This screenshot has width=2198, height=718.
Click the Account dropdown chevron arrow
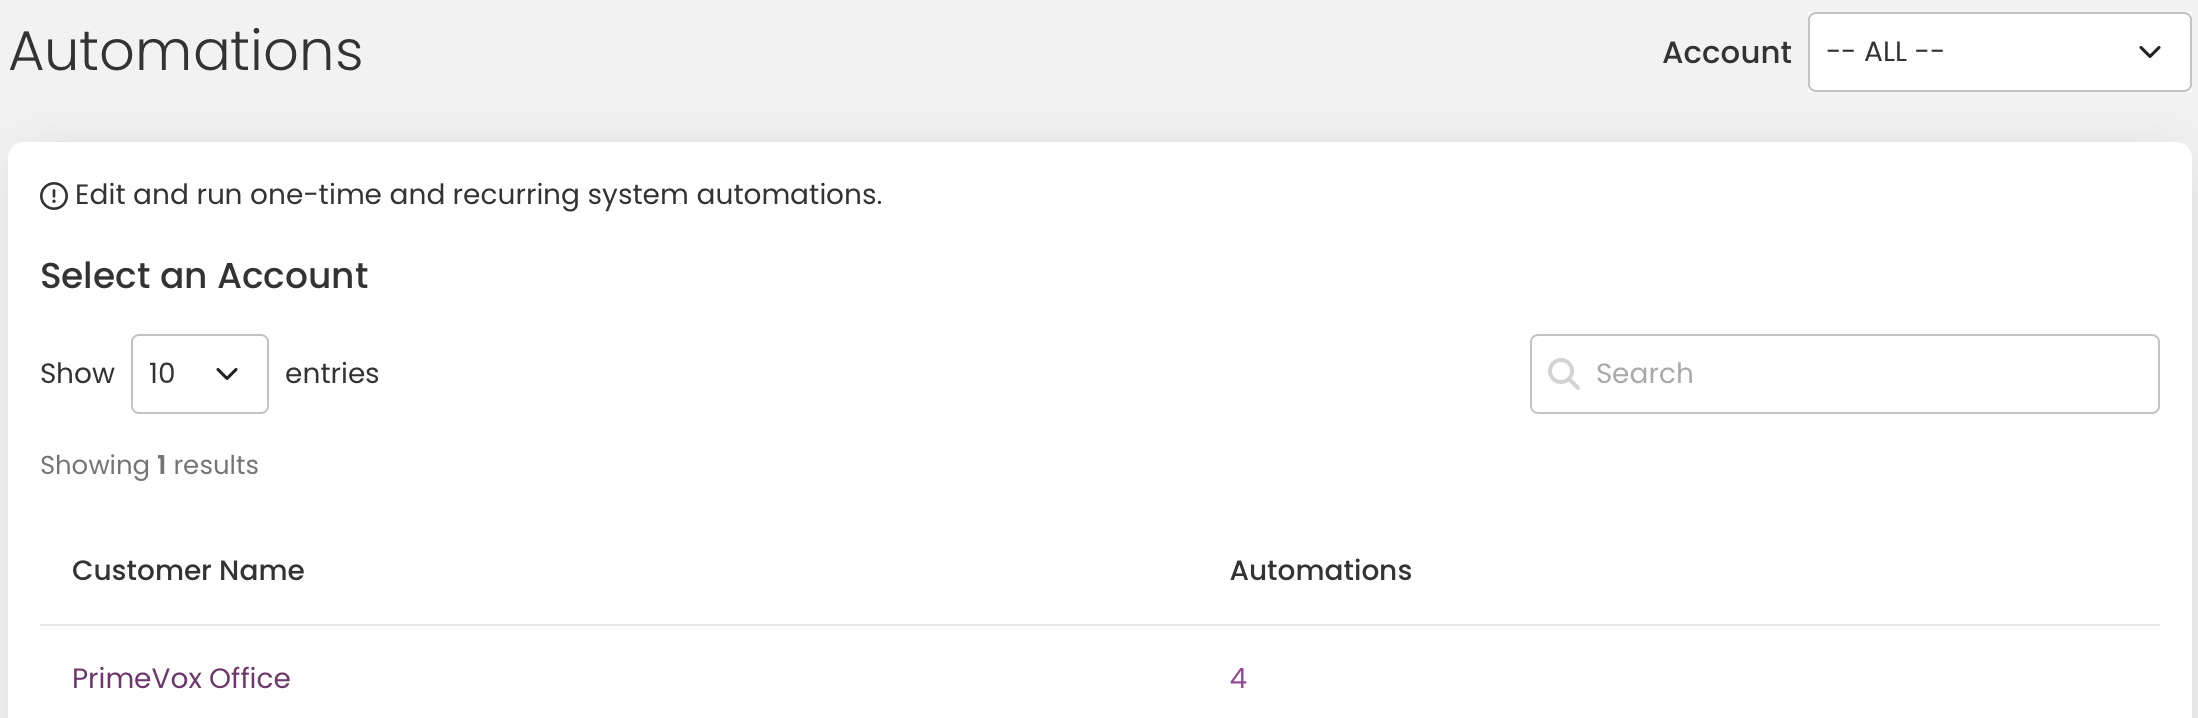click(x=2150, y=52)
